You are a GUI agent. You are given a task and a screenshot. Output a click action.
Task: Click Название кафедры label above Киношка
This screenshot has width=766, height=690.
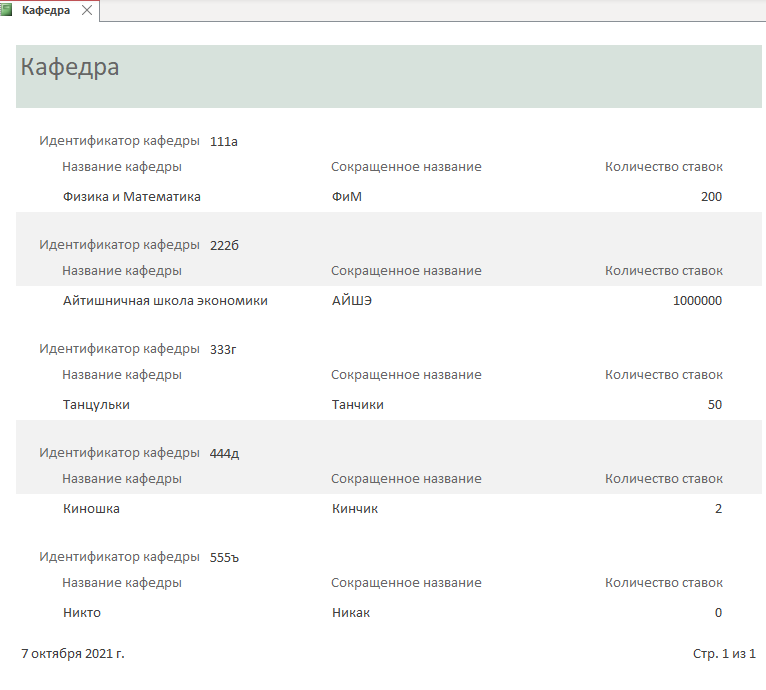122,479
